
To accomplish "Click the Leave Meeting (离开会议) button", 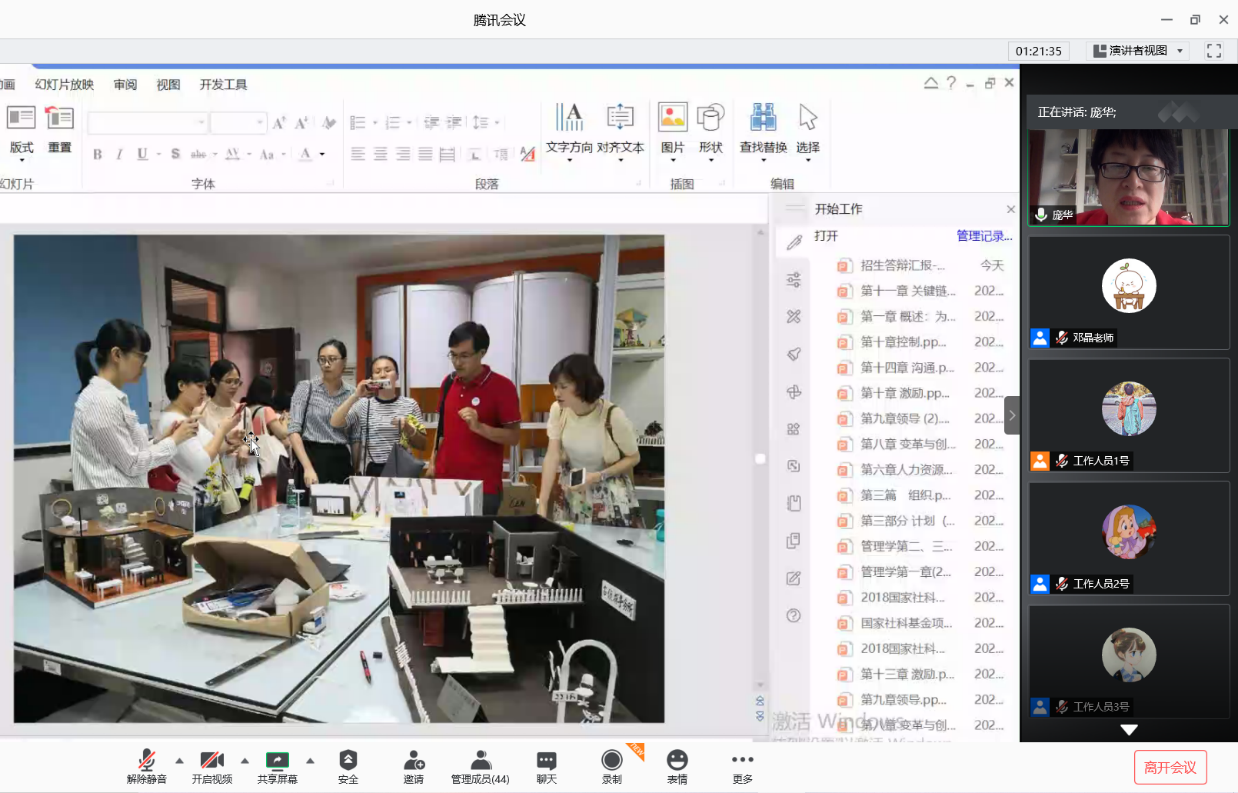I will pyautogui.click(x=1170, y=767).
